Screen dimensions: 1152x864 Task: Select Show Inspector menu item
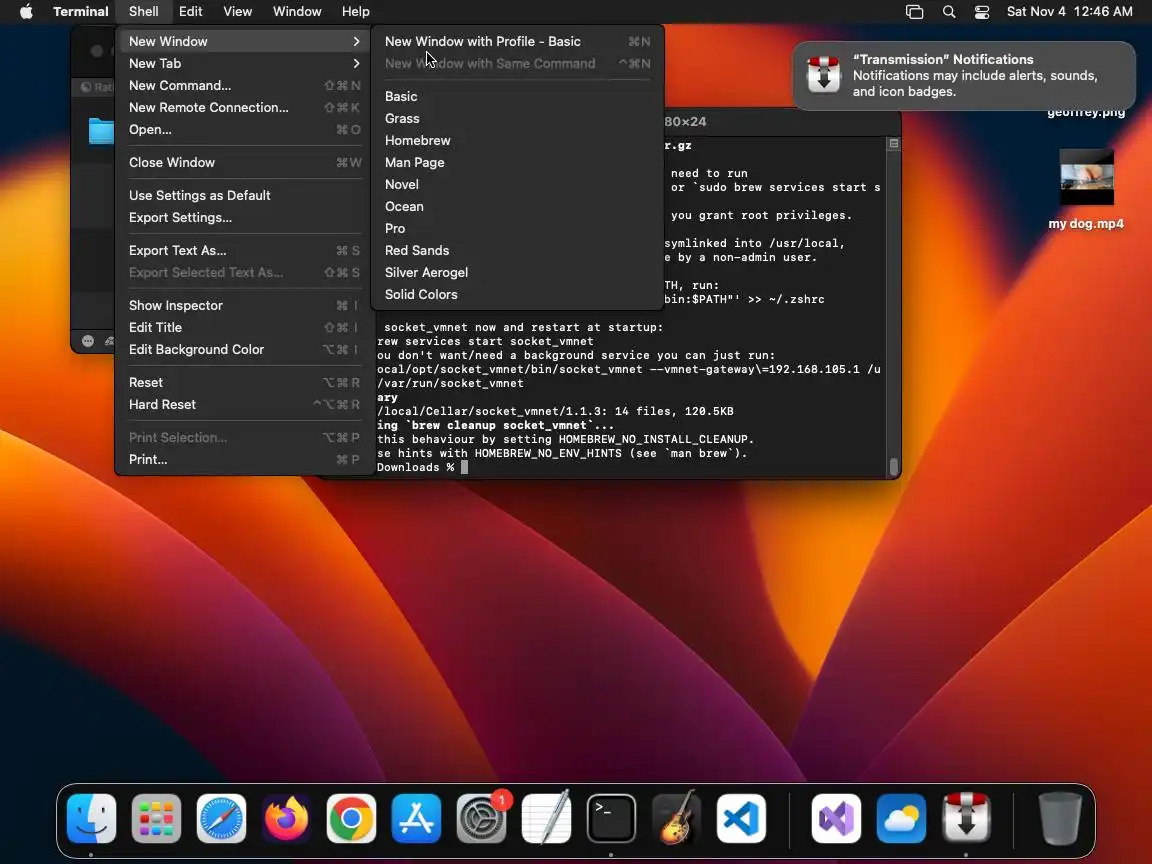(245, 306)
